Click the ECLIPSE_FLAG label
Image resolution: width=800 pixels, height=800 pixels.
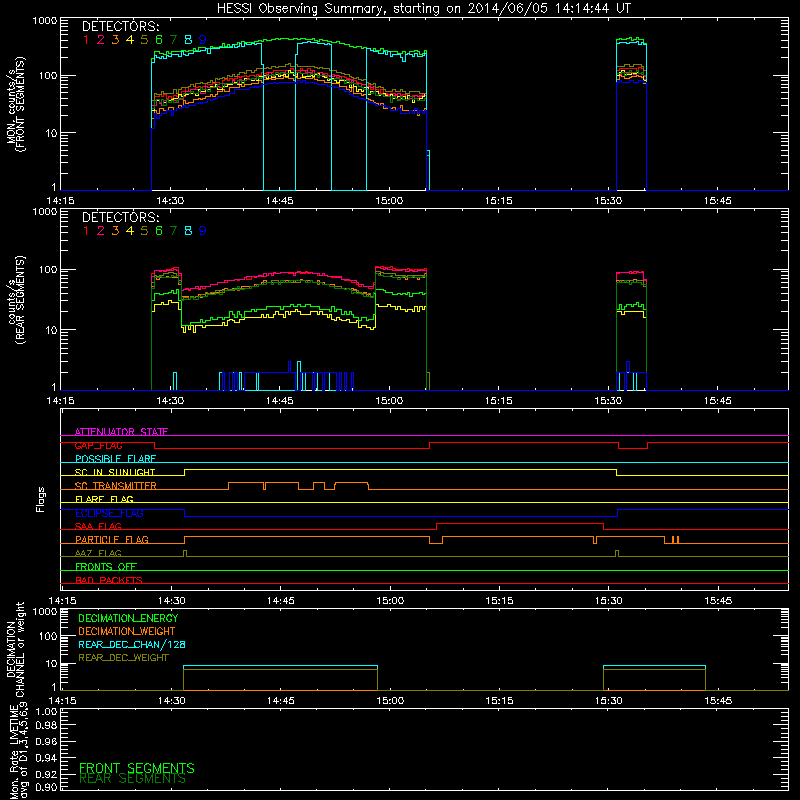[109, 513]
